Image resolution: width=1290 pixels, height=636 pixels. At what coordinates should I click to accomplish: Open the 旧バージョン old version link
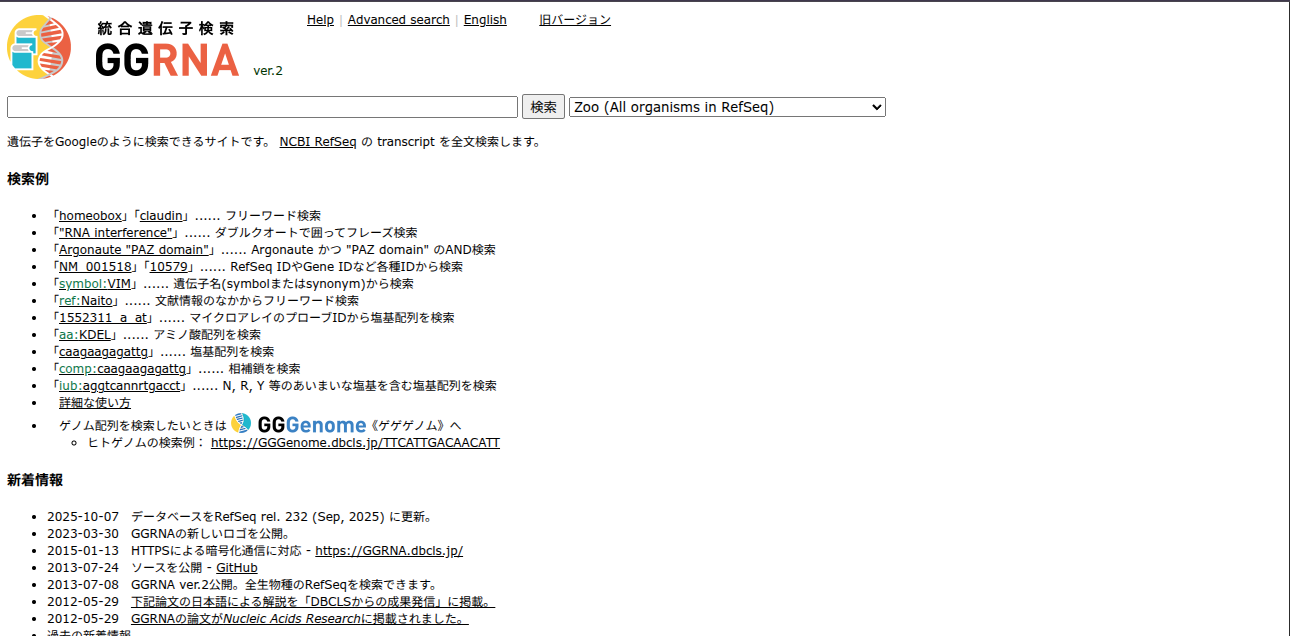click(x=575, y=20)
